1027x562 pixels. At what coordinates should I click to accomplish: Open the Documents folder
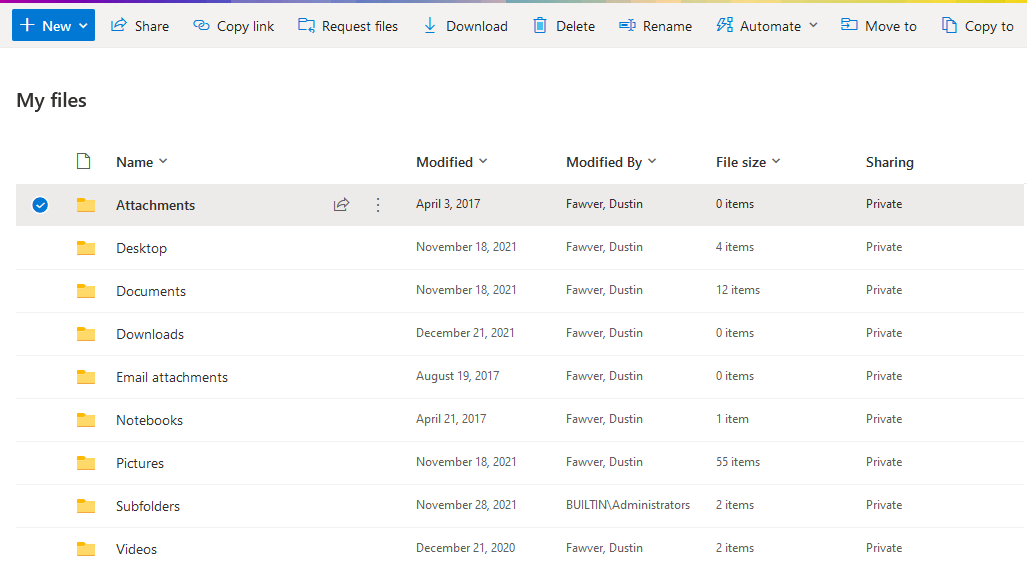[151, 291]
